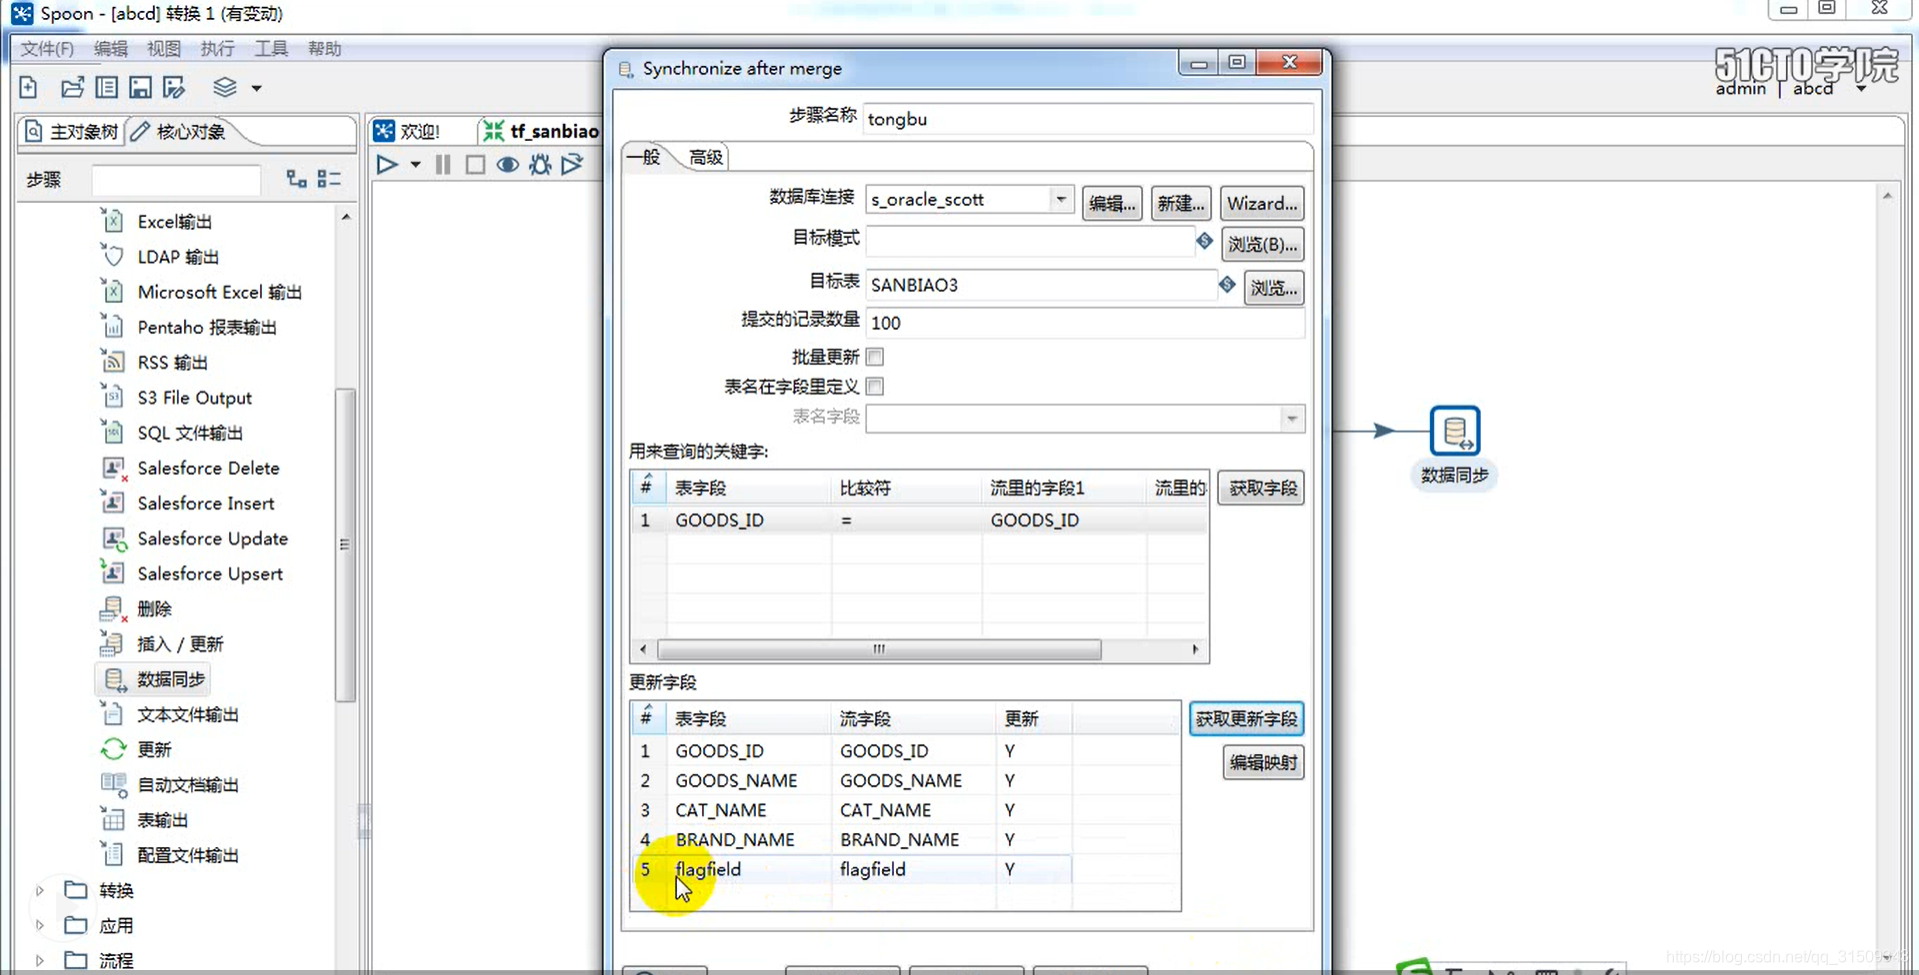Switch to the 高级 tab

pos(706,157)
